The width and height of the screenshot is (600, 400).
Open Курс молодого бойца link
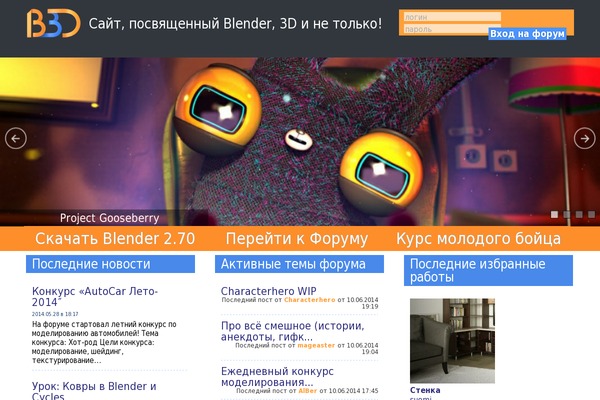click(478, 238)
